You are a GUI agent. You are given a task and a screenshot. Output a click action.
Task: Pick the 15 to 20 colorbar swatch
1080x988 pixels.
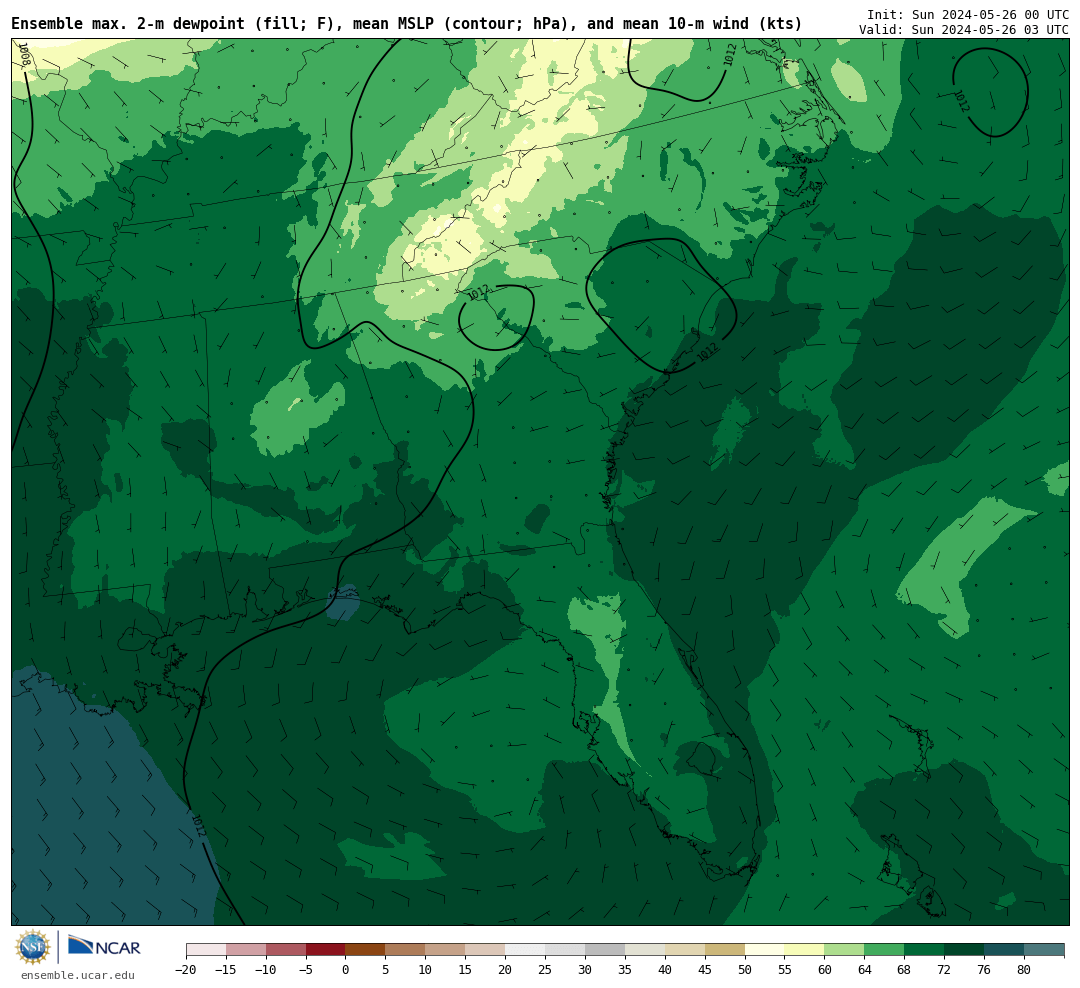tap(486, 950)
